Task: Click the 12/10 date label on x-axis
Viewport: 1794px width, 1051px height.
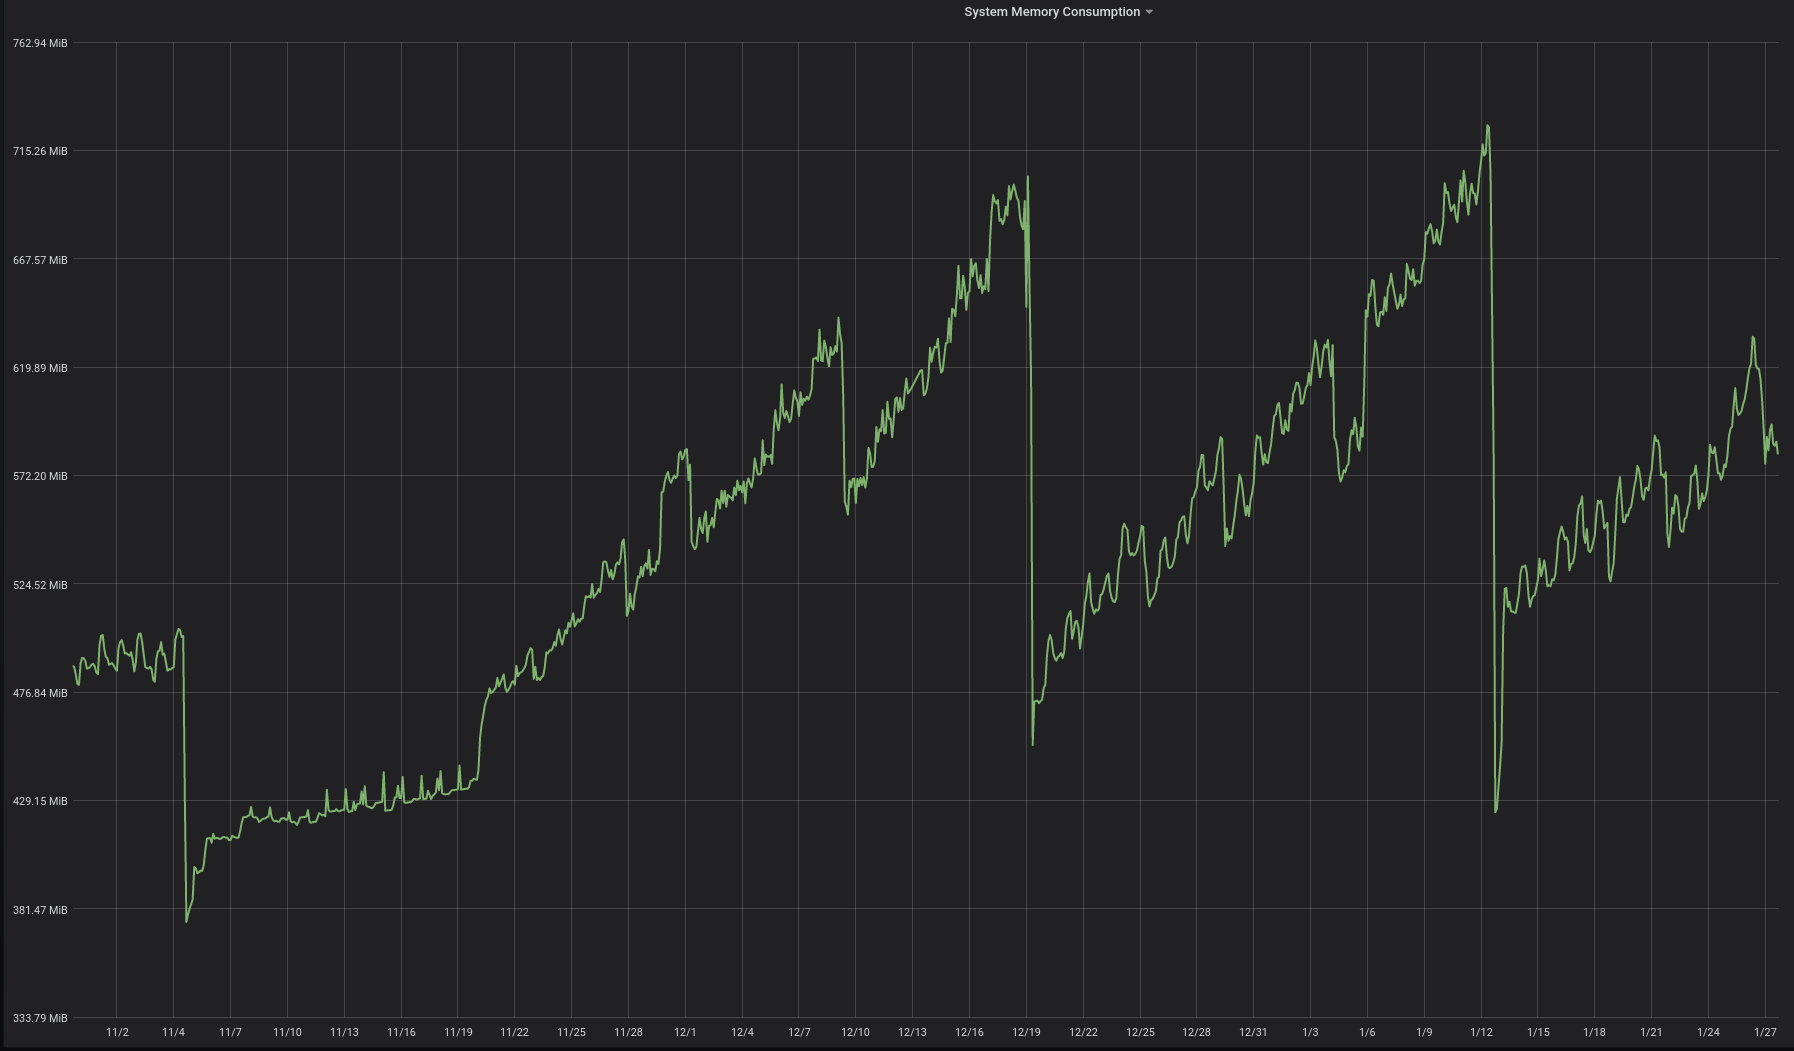Action: click(x=855, y=1032)
